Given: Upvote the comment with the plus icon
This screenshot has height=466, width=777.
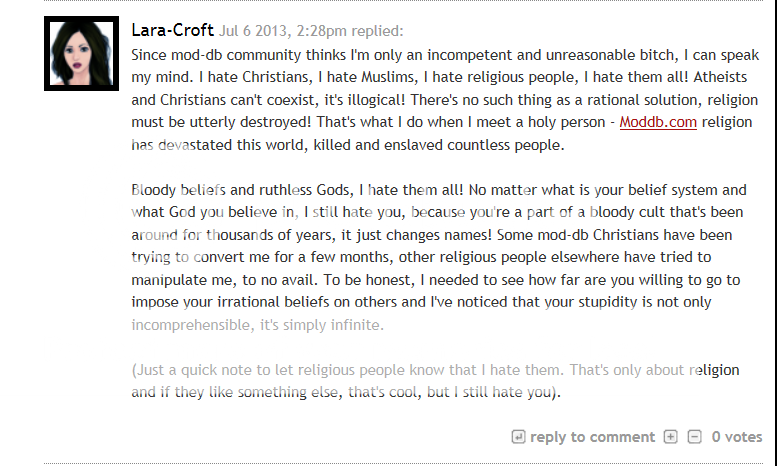Looking at the screenshot, I should click(x=670, y=437).
